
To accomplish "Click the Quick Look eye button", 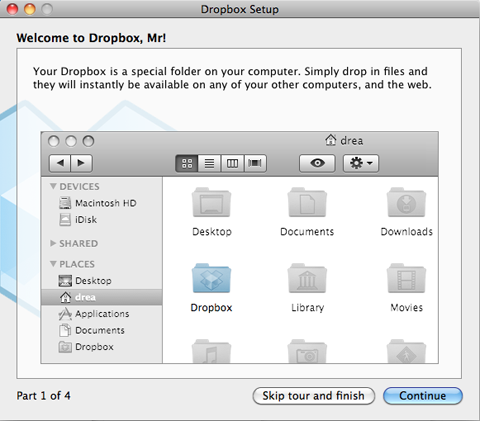I will 317,163.
